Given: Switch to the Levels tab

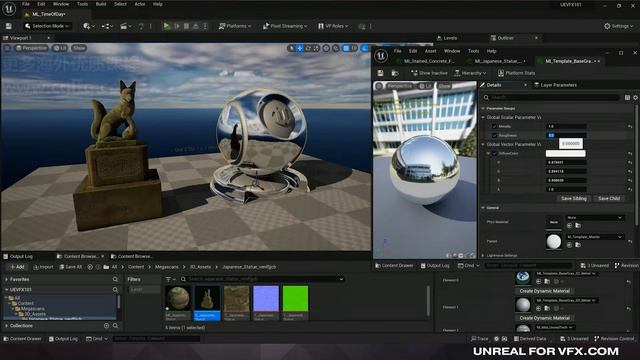Looking at the screenshot, I should [x=450, y=38].
